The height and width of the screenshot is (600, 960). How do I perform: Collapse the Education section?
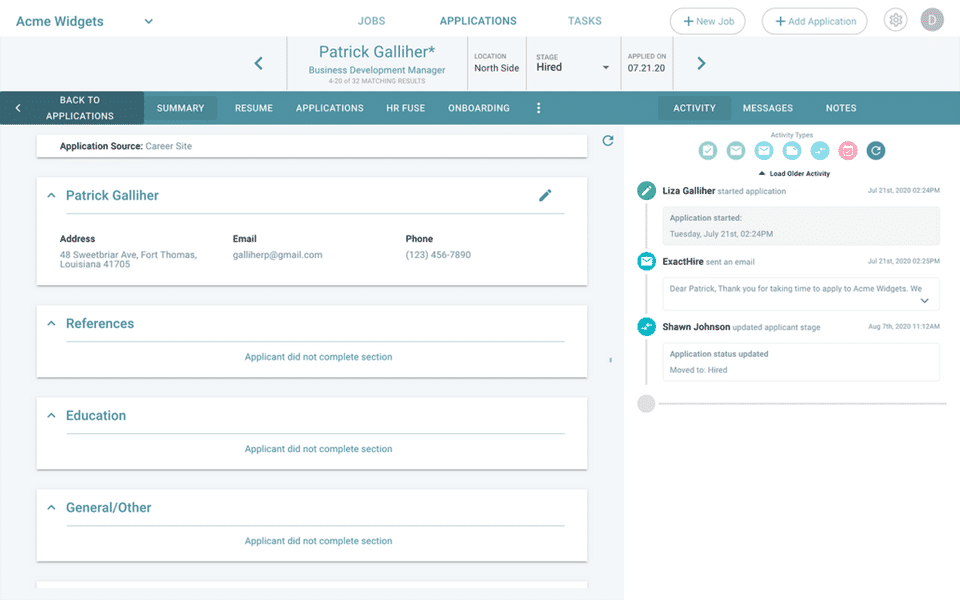click(x=51, y=416)
